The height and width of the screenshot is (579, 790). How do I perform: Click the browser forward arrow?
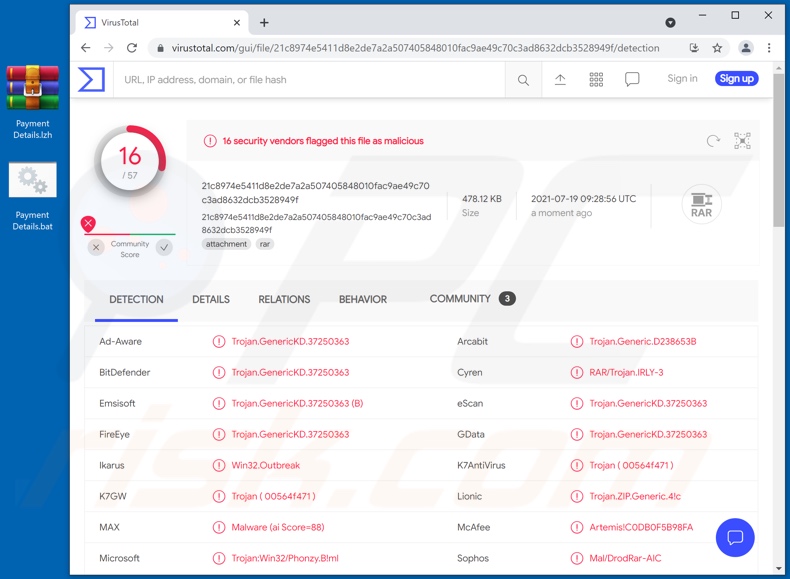(x=109, y=48)
